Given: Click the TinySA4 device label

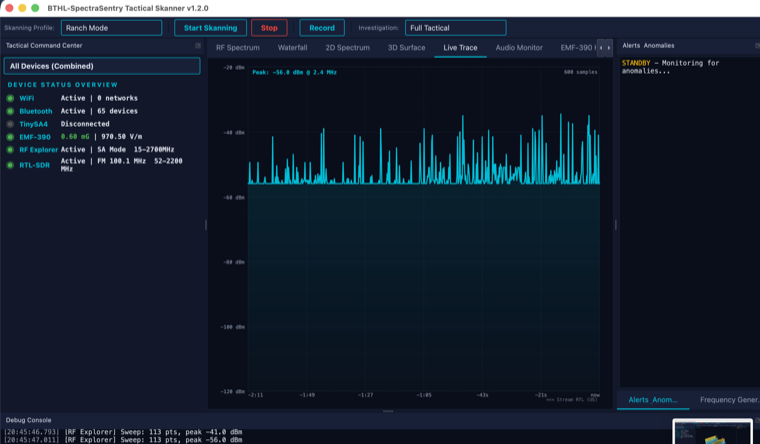Looking at the screenshot, I should 33,124.
